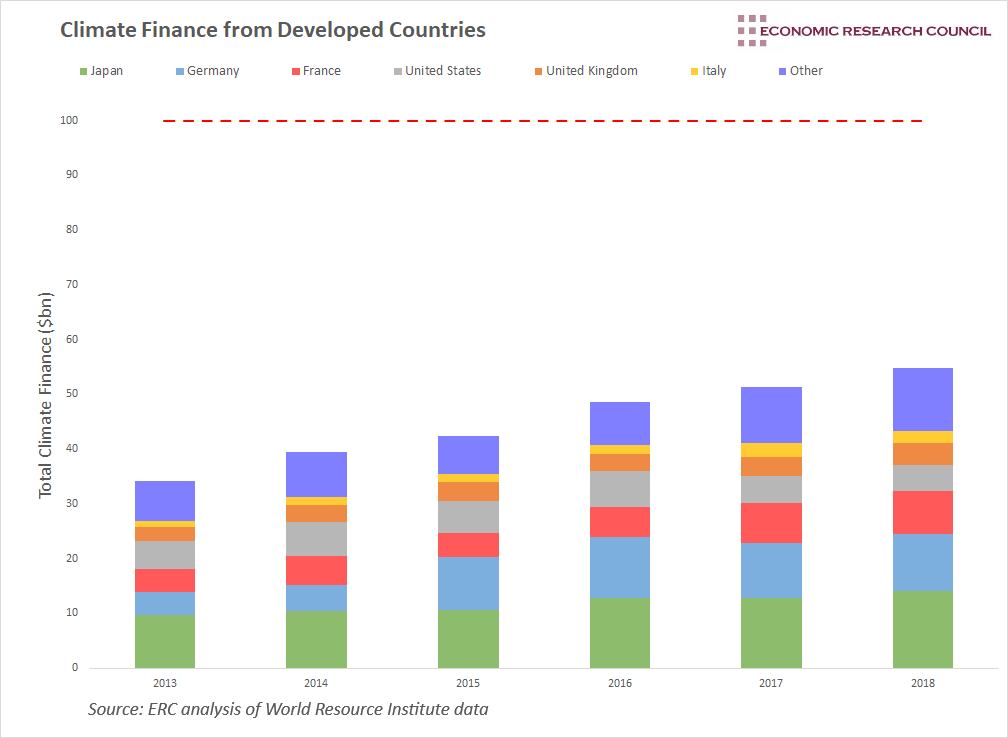Image resolution: width=1008 pixels, height=738 pixels.
Task: Click the Other purple legend marker
Action: (784, 71)
